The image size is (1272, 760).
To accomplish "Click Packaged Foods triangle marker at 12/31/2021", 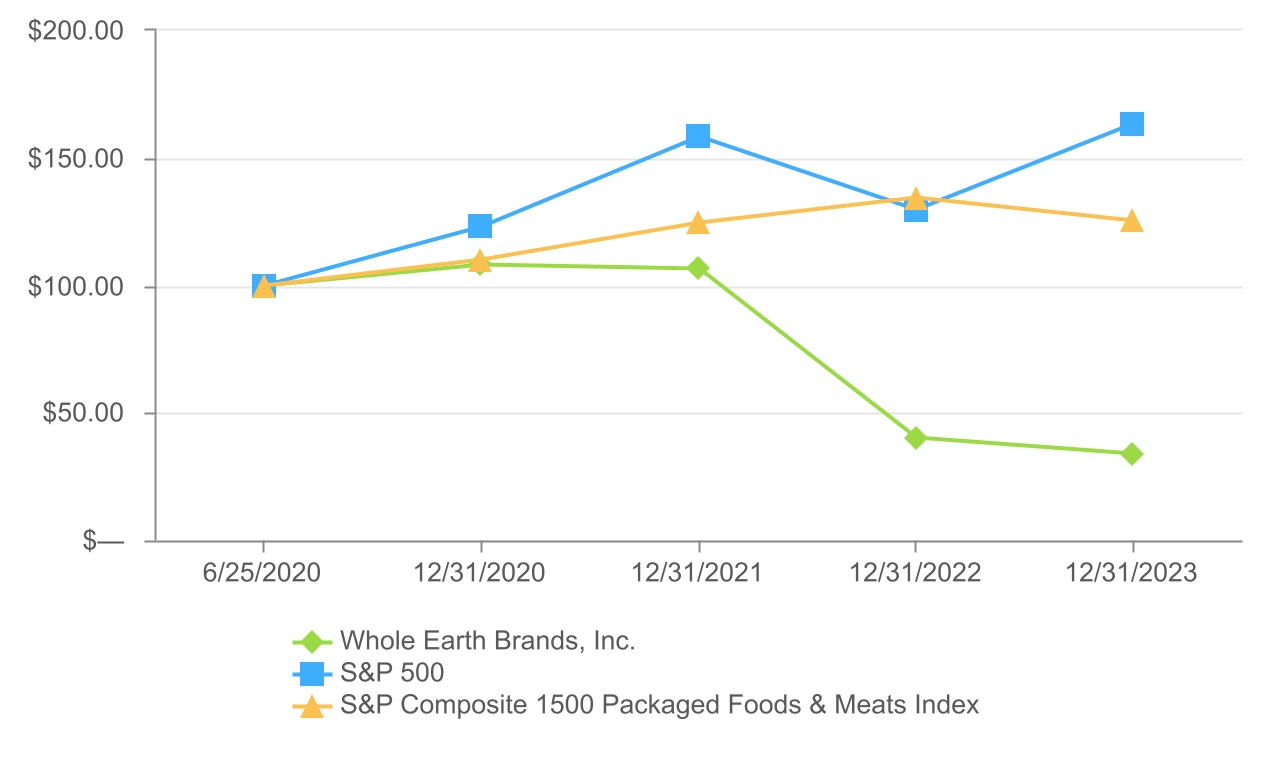I will [x=698, y=223].
